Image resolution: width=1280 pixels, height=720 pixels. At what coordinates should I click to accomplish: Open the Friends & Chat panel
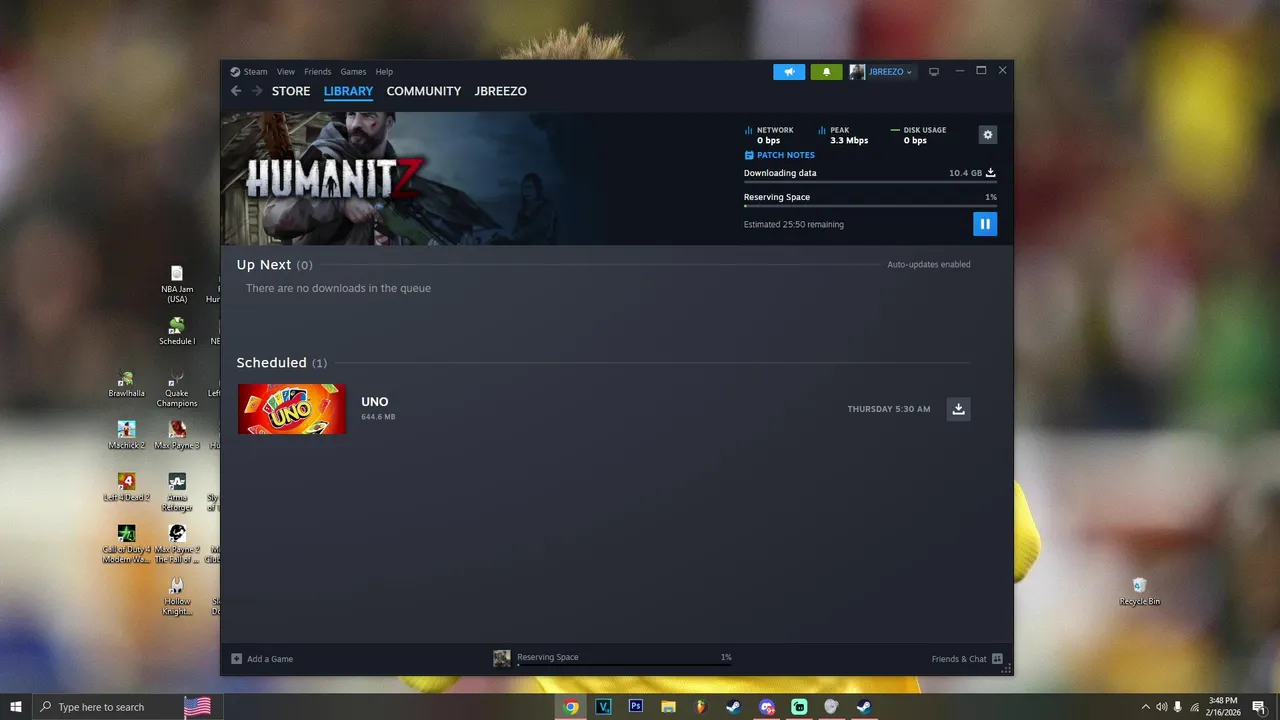click(x=967, y=659)
